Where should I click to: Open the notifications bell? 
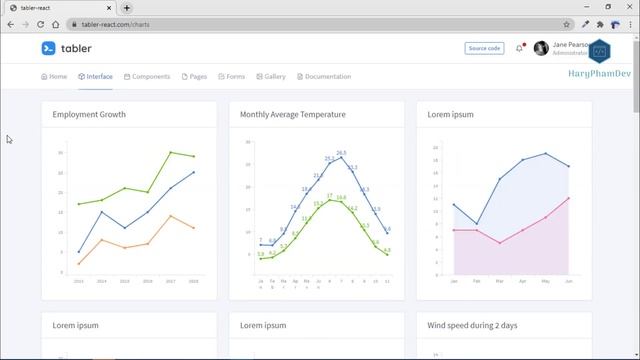pos(519,49)
